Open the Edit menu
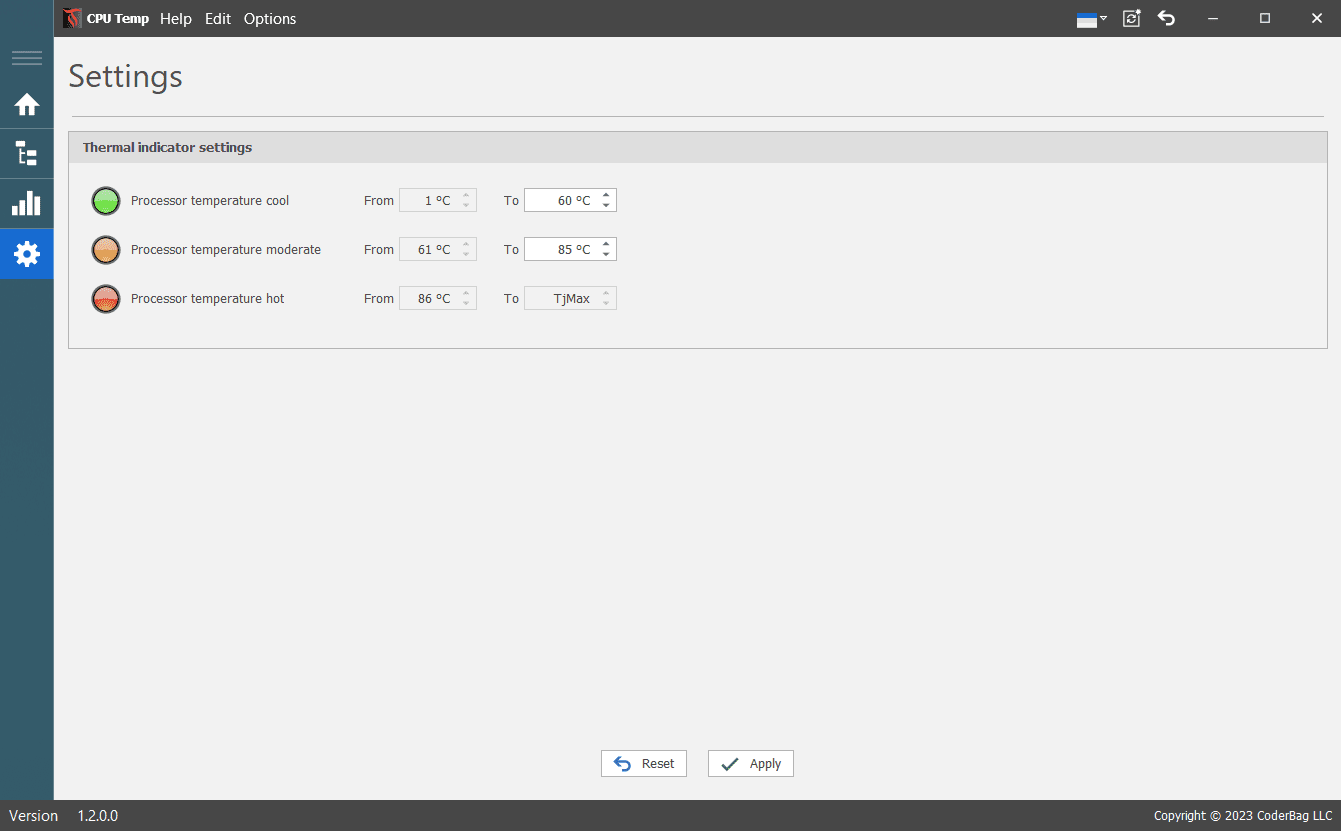The image size is (1341, 831). point(218,19)
